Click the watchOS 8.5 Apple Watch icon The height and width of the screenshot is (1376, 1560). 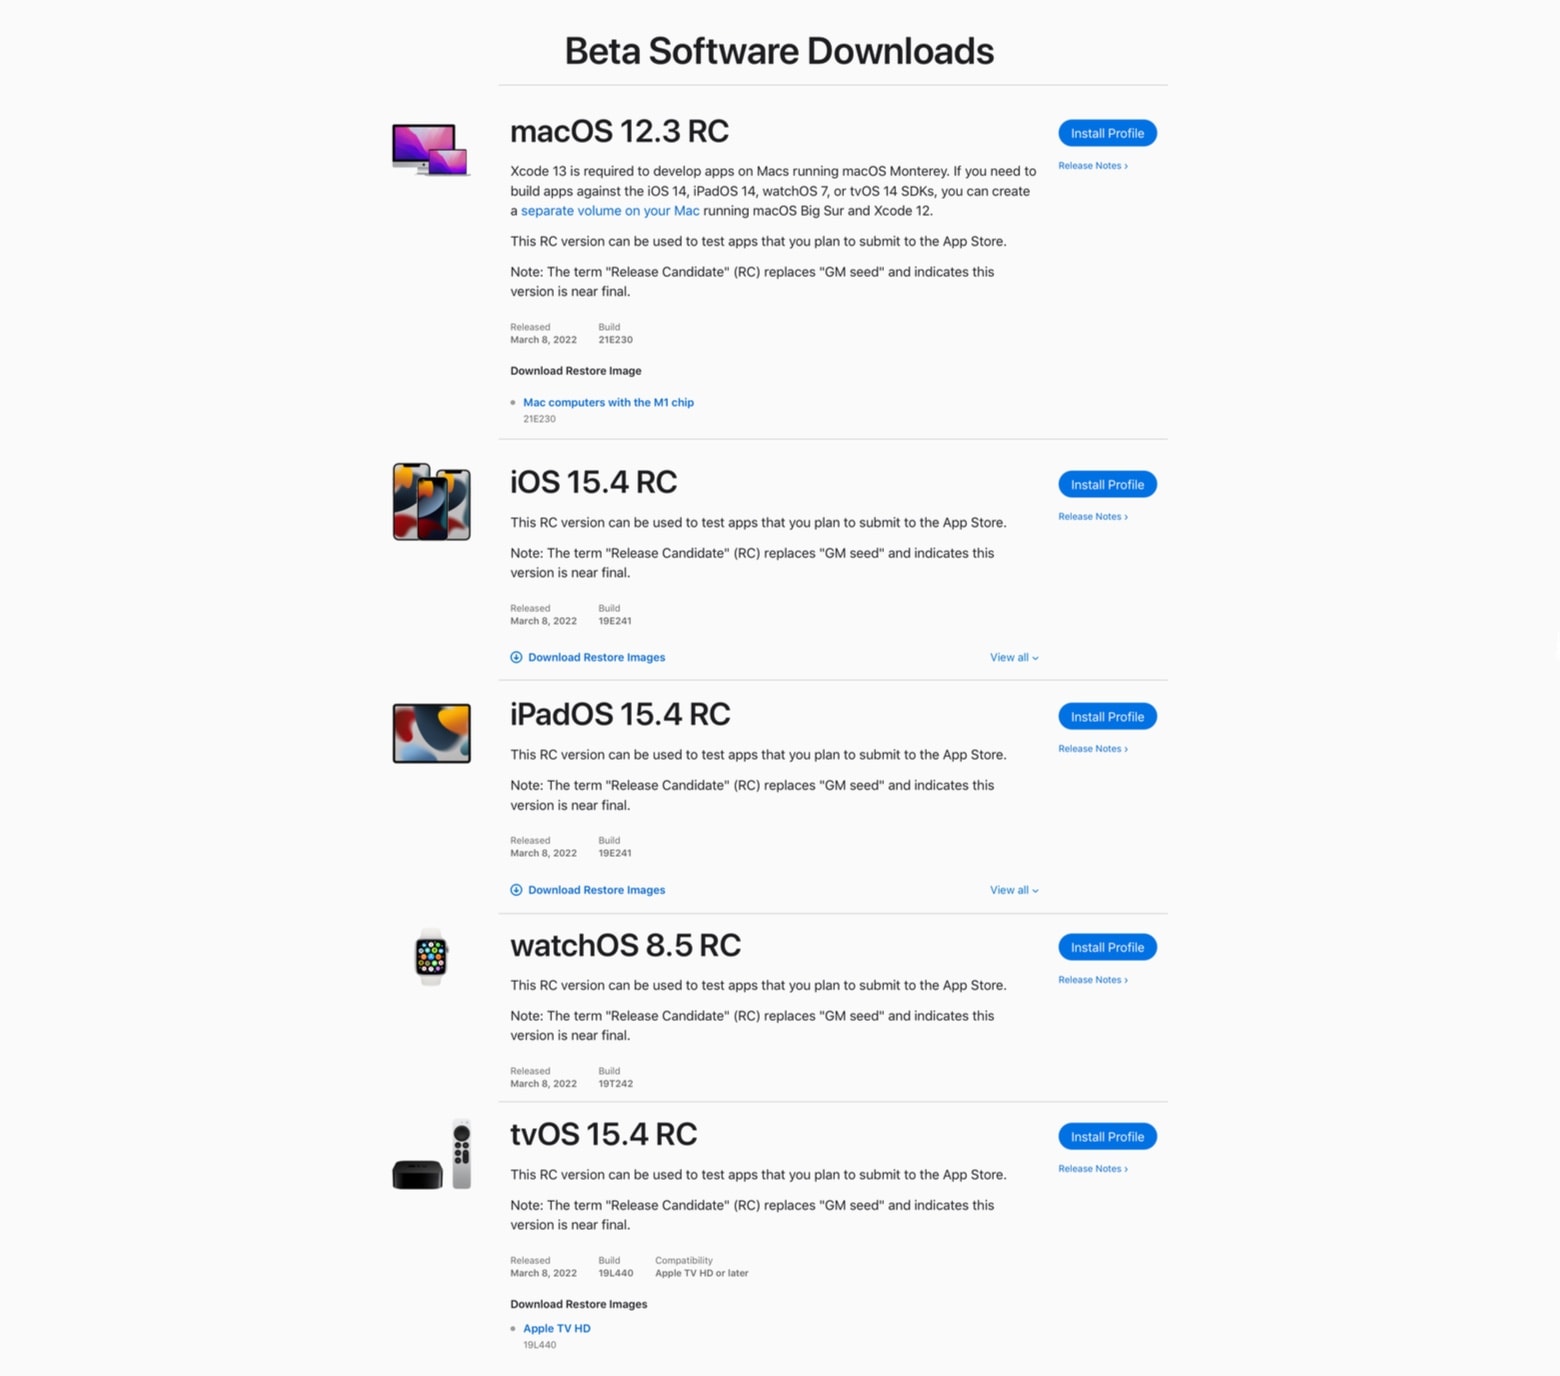[431, 957]
